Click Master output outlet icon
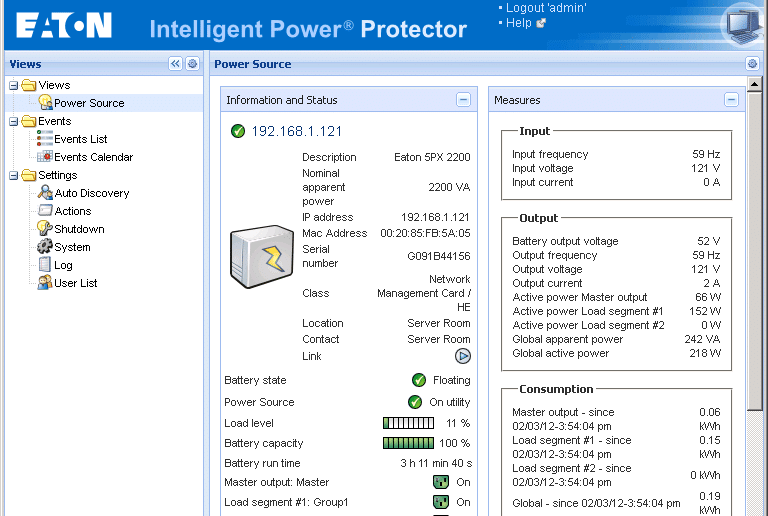 click(x=441, y=482)
